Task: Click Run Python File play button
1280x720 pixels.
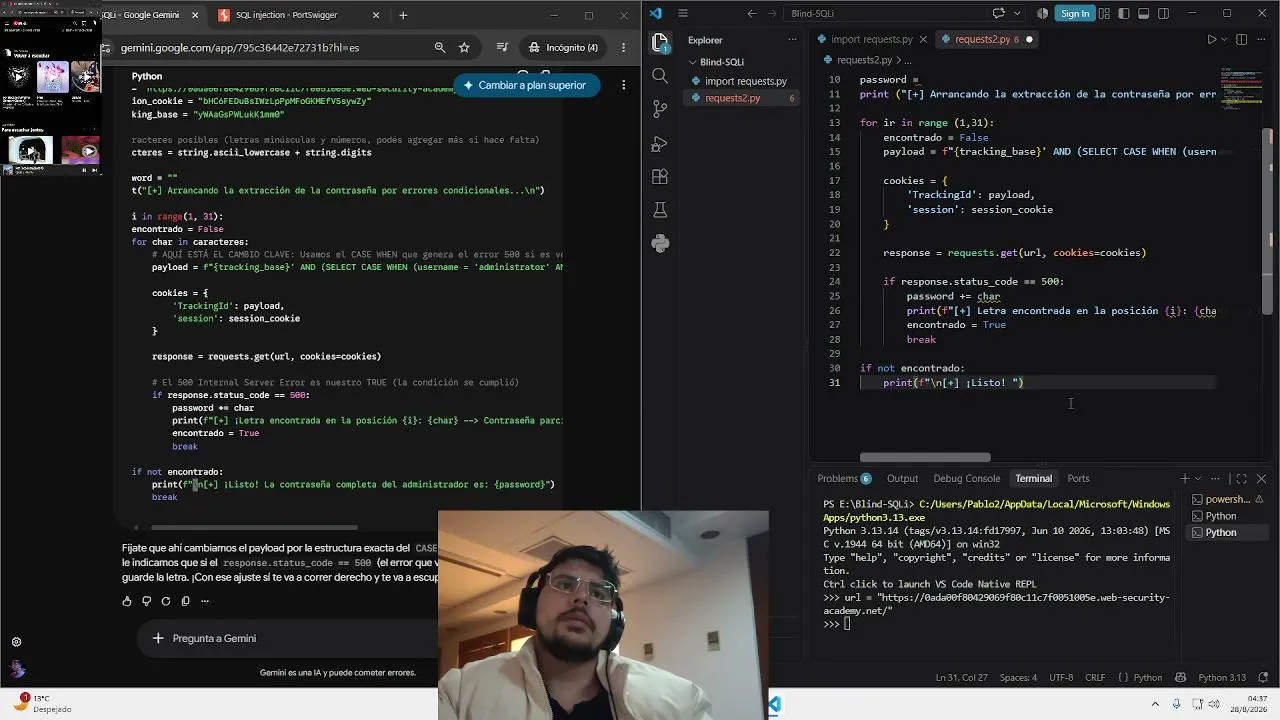Action: [x=1212, y=39]
